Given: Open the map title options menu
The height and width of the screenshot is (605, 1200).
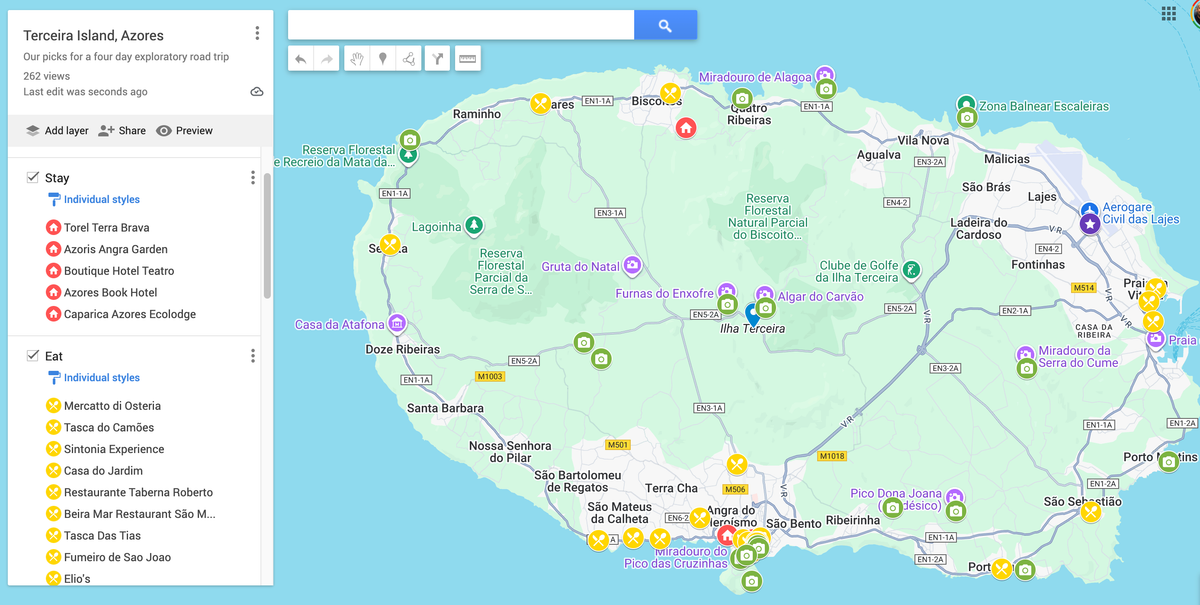Looking at the screenshot, I should click(x=257, y=31).
